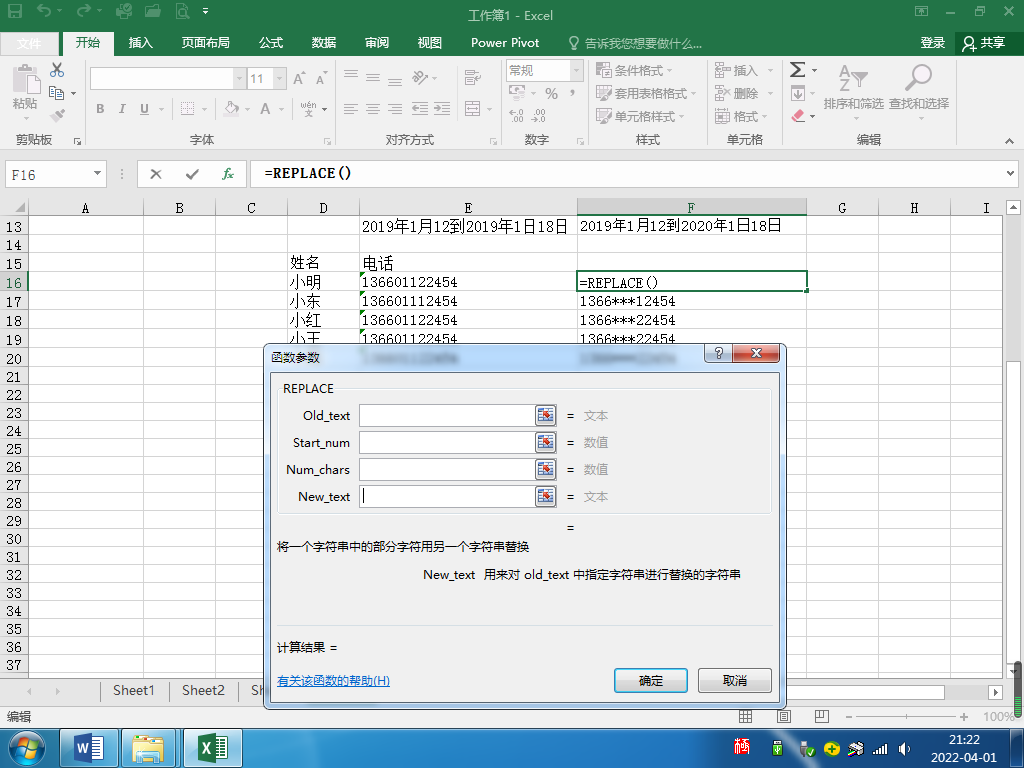Open the Conditional Formatting dropdown
Viewport: 1024px width, 768px height.
(634, 71)
